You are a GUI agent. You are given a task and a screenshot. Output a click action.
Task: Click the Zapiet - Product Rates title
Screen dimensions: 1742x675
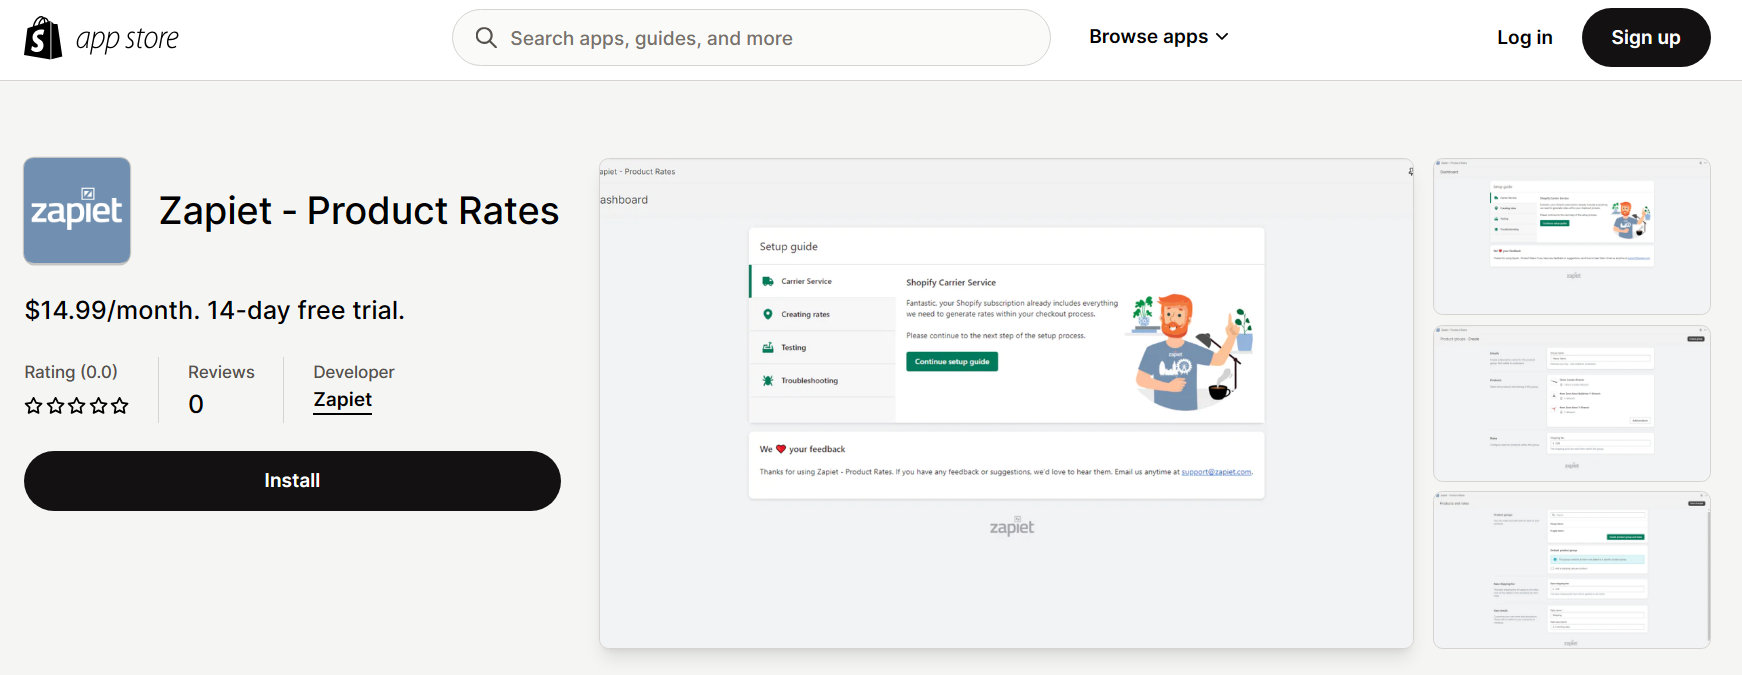[359, 211]
